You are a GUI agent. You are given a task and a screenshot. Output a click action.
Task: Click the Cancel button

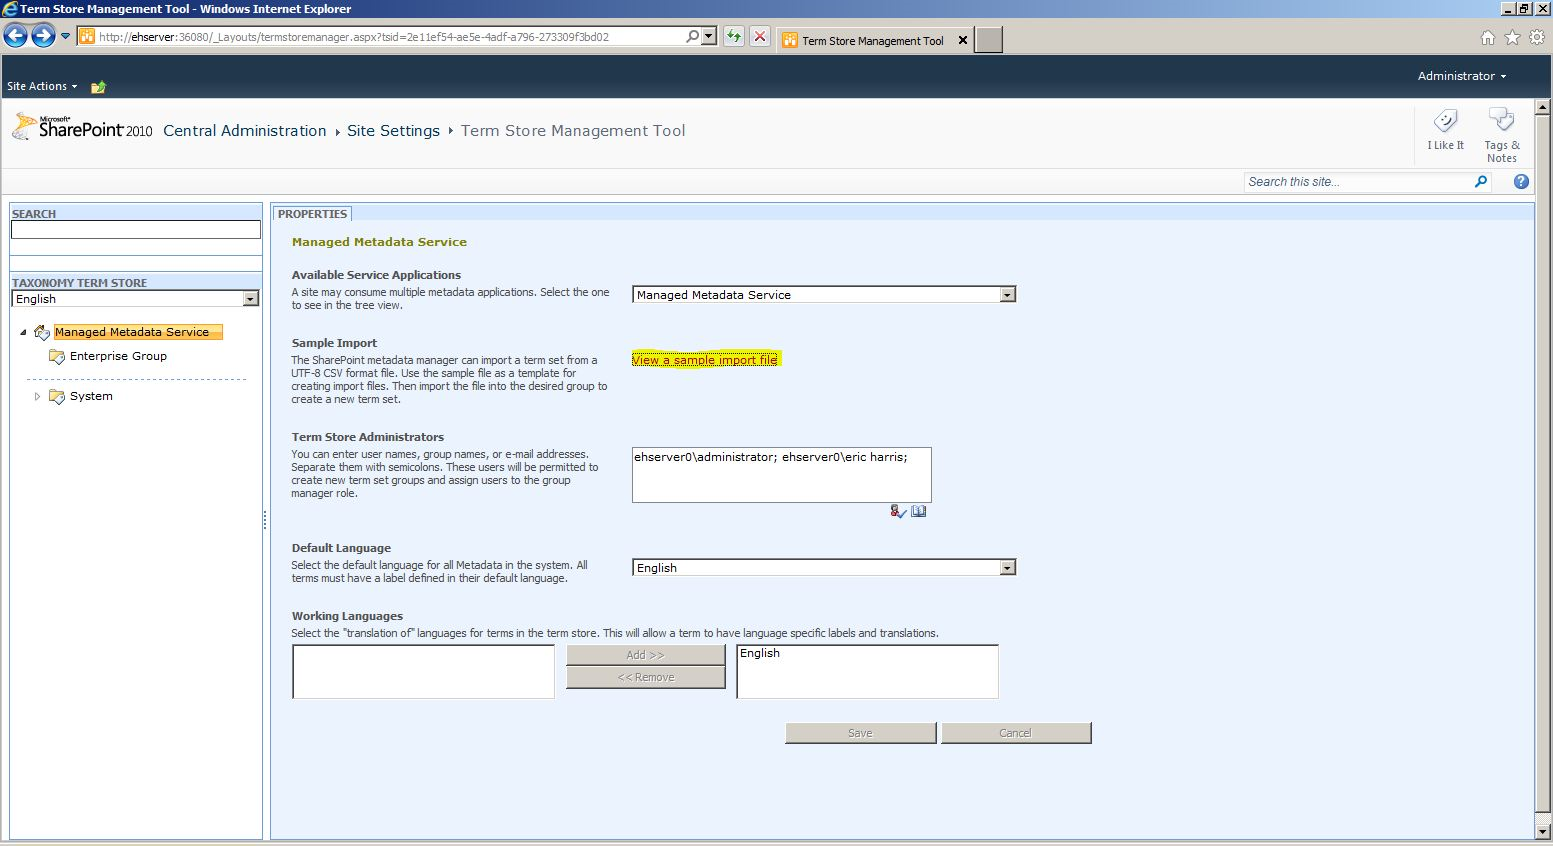[1016, 733]
